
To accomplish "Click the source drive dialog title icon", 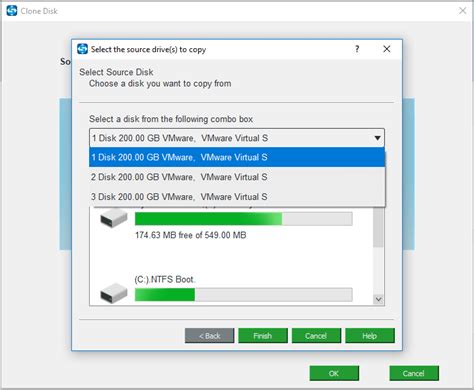I will tap(82, 49).
